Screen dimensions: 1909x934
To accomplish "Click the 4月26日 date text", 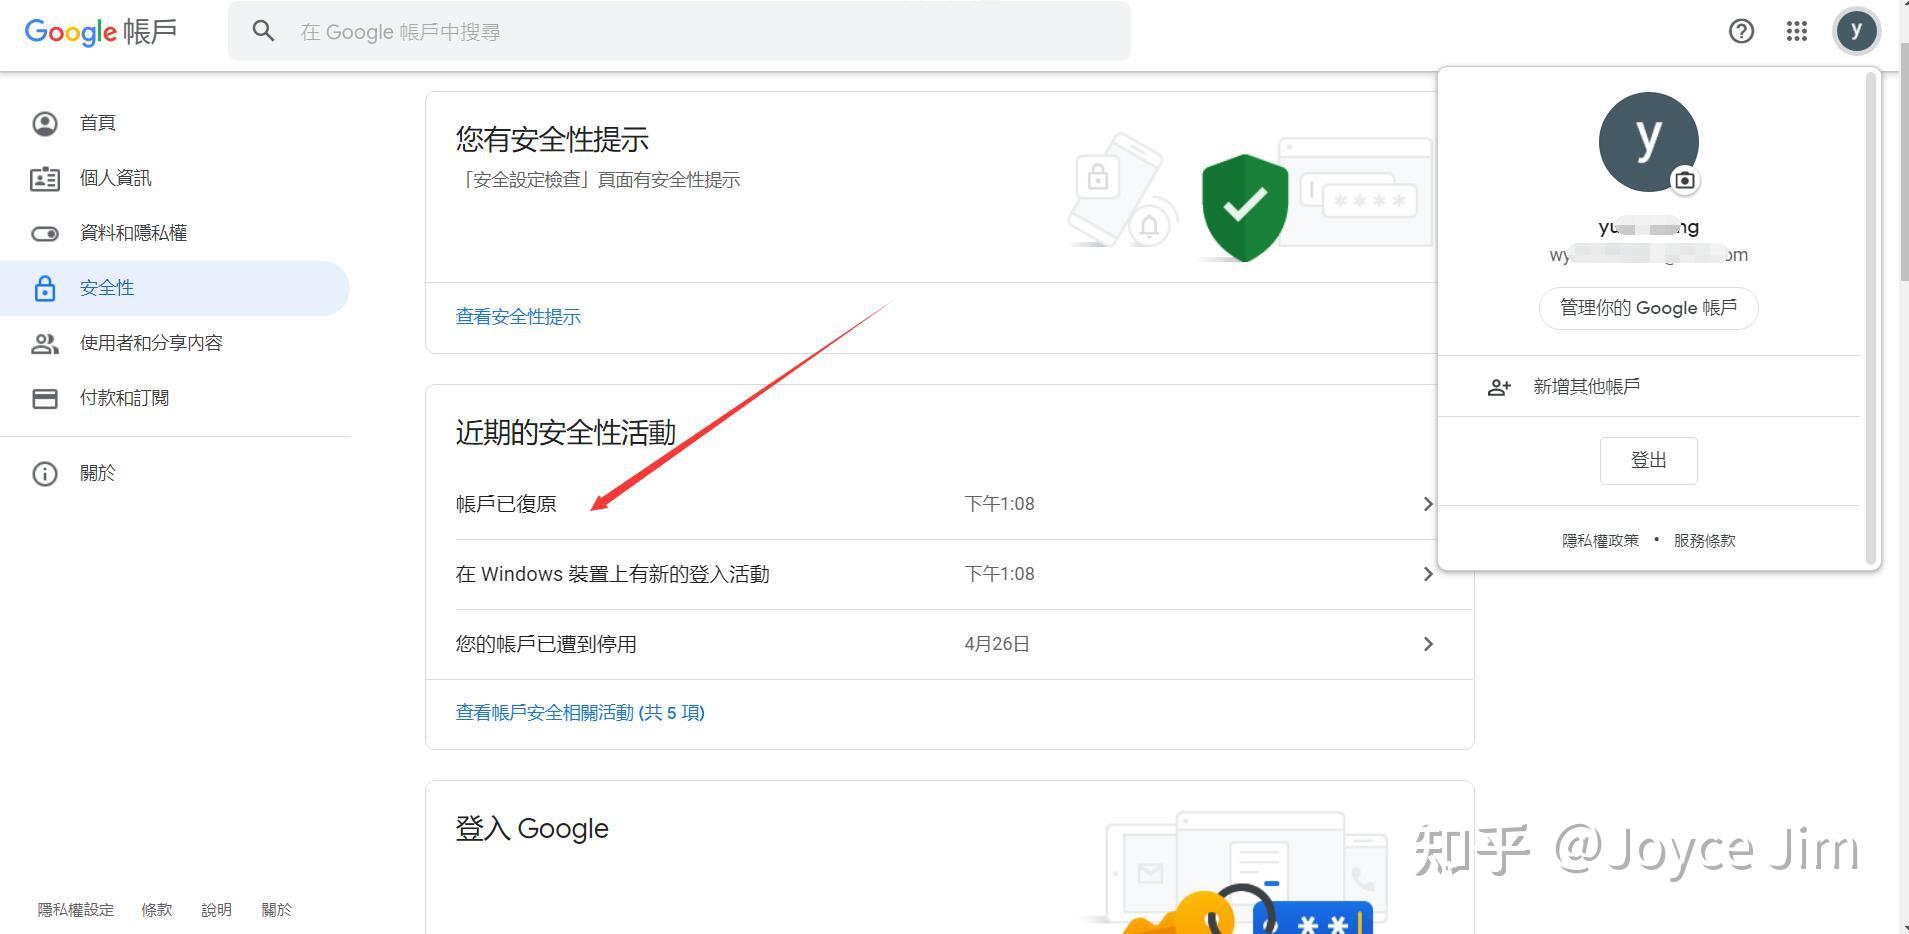I will tap(997, 644).
